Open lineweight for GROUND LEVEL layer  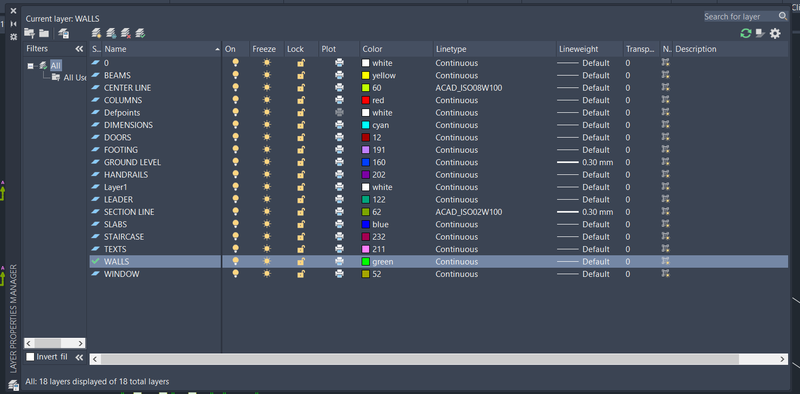pyautogui.click(x=585, y=162)
